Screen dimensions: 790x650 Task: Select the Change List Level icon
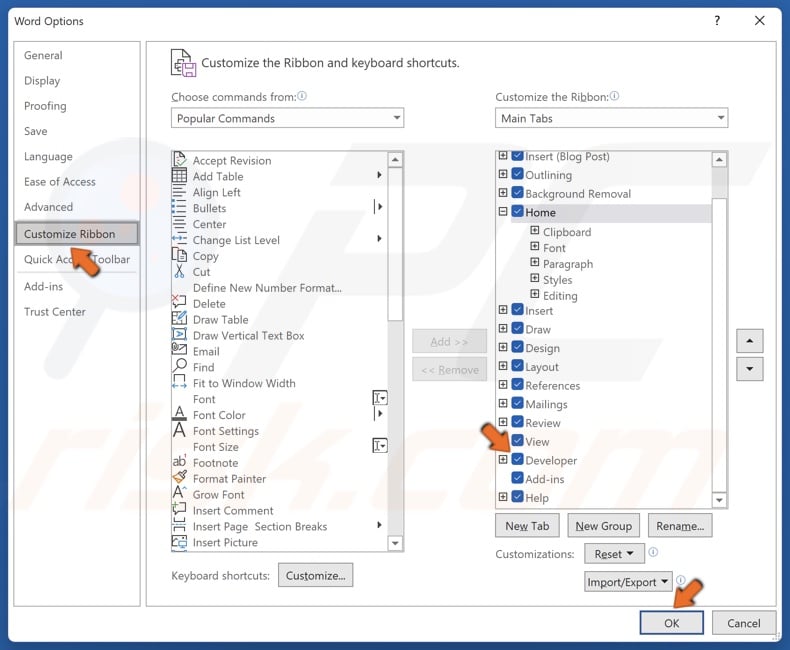tap(179, 239)
